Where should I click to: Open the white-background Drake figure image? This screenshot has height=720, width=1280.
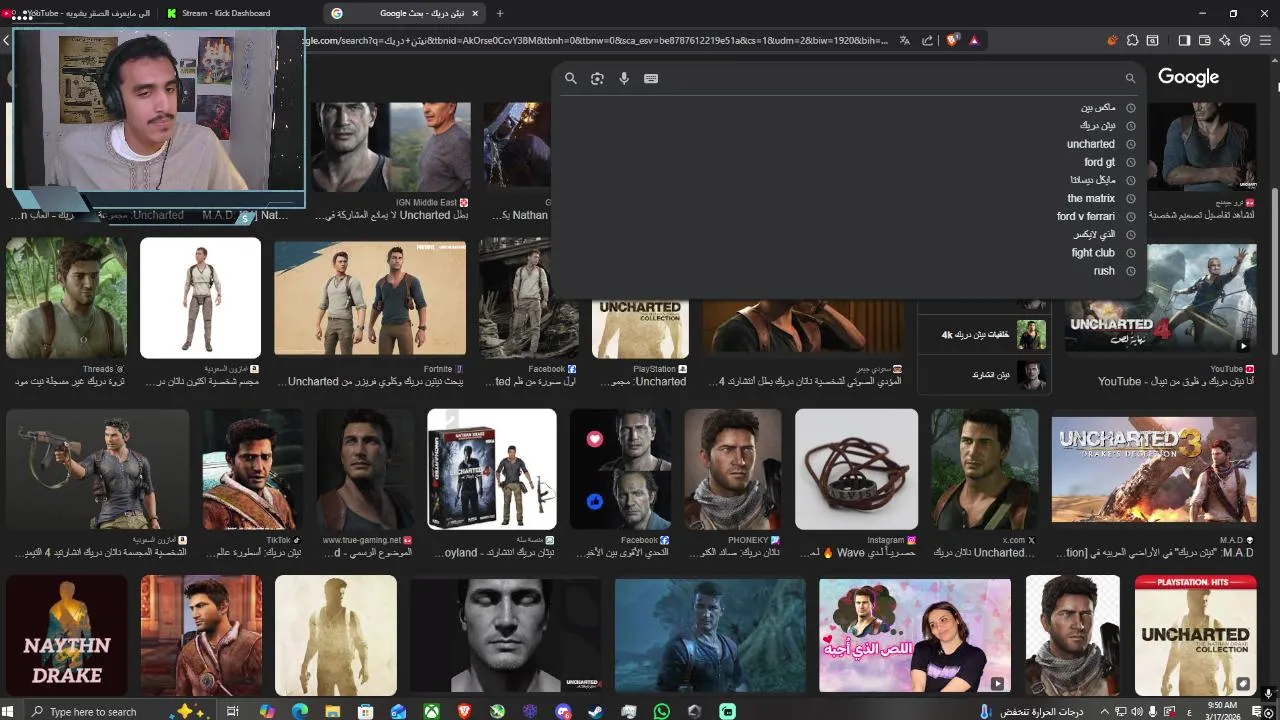200,298
